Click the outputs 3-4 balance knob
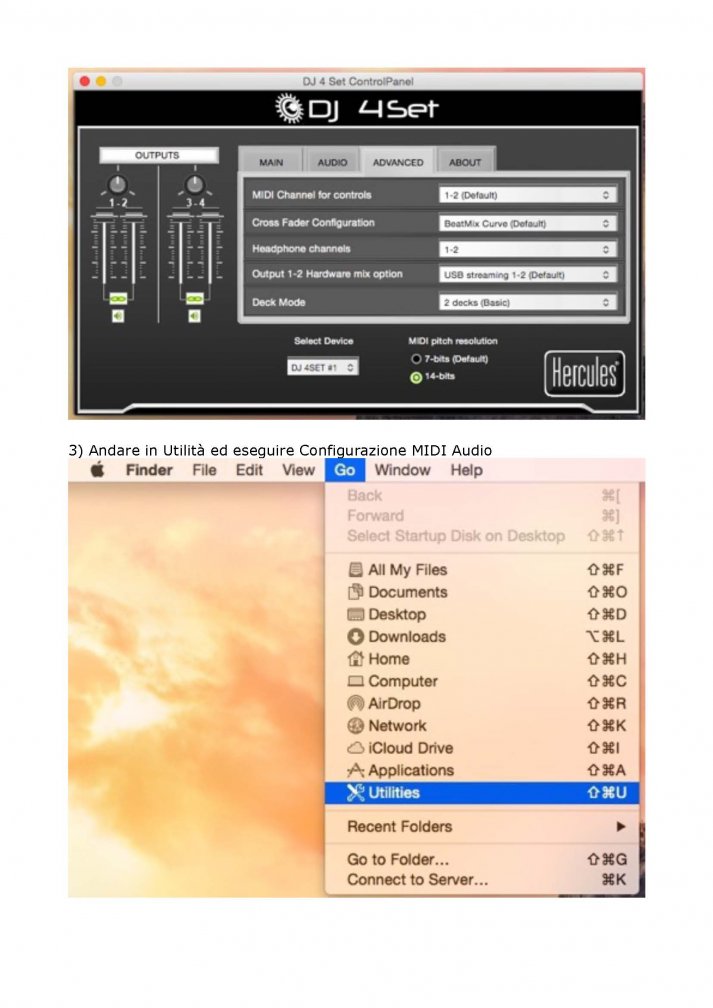Screen dimensions: 713x1008 click(194, 184)
